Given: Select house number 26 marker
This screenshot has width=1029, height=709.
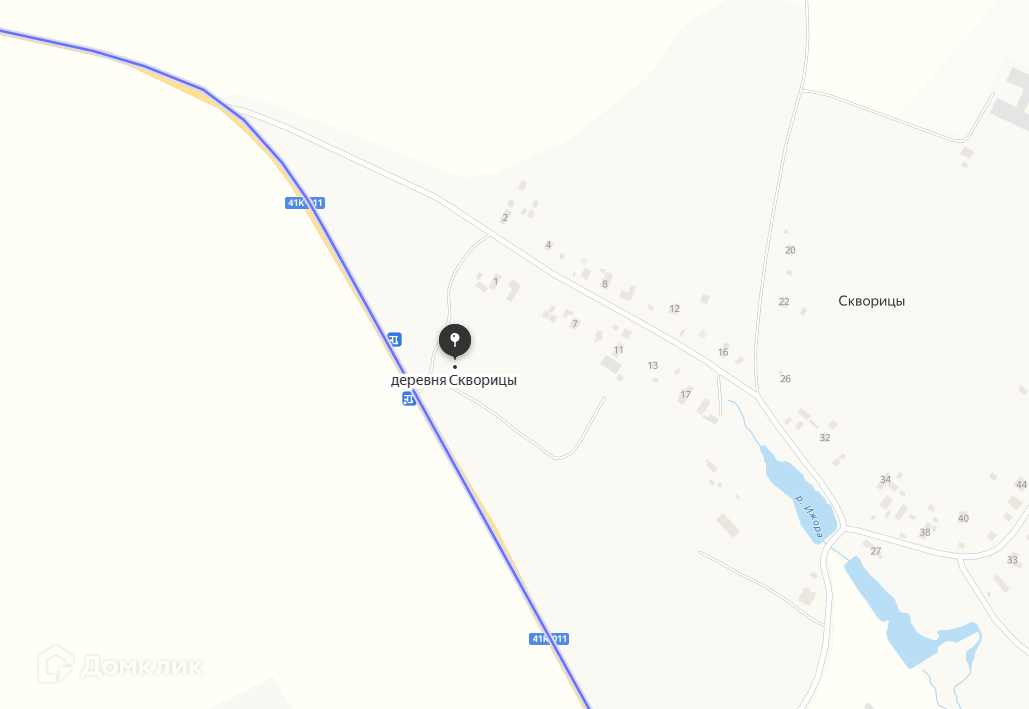Looking at the screenshot, I should click(785, 379).
